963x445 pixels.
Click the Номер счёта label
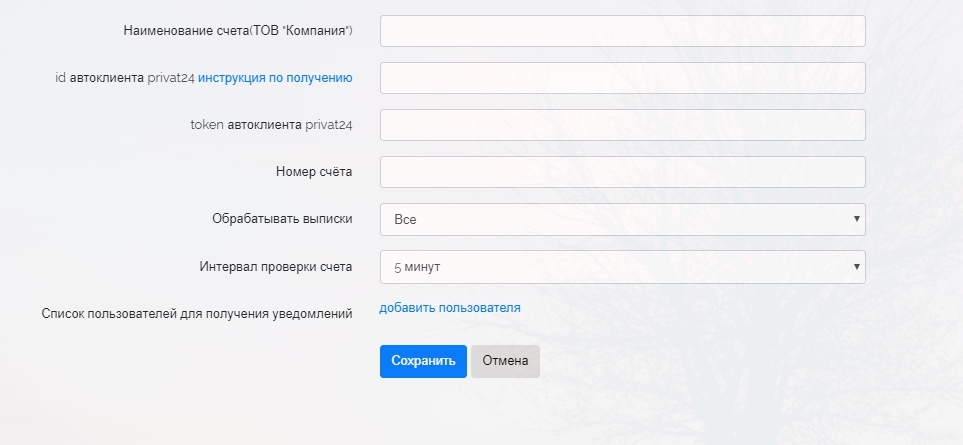[x=314, y=172]
